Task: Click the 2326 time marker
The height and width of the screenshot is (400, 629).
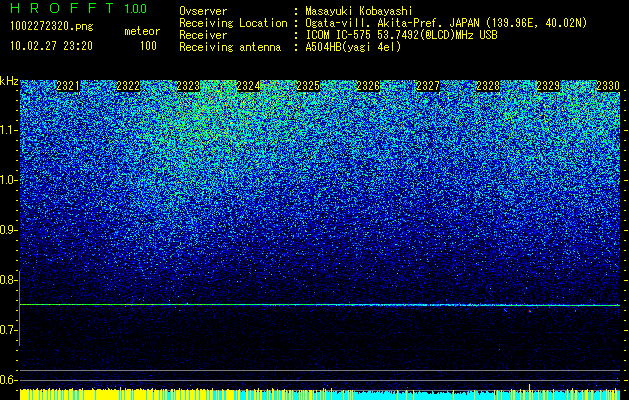Action: tap(368, 86)
